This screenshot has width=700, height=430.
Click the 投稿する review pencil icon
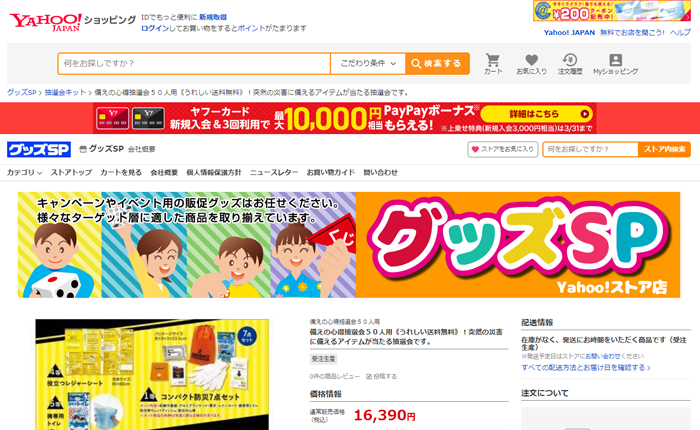(369, 376)
